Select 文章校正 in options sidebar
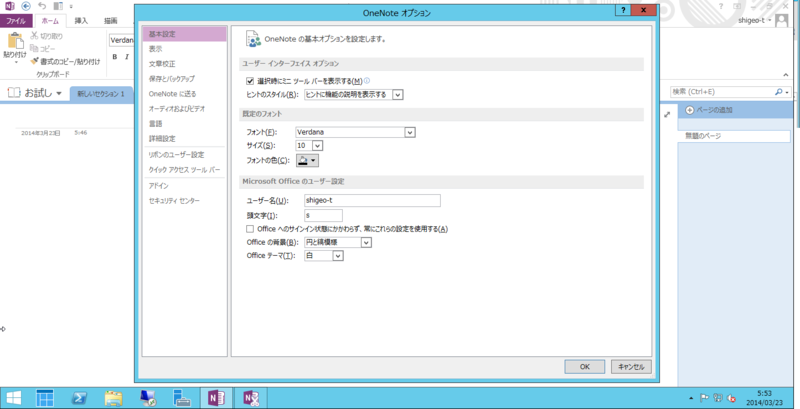800x409 pixels. 185,64
